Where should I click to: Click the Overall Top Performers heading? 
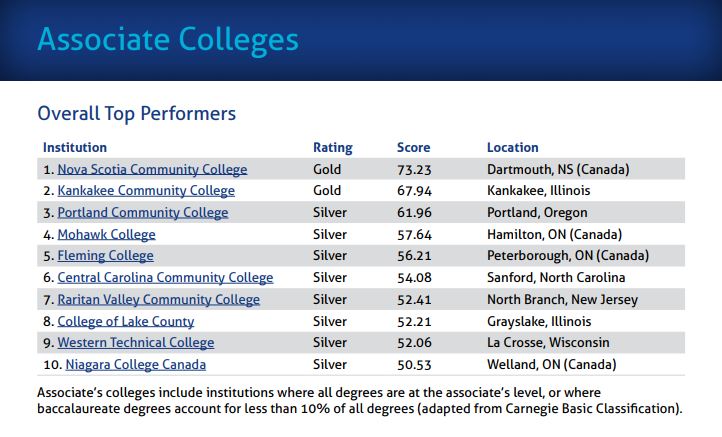(x=137, y=113)
